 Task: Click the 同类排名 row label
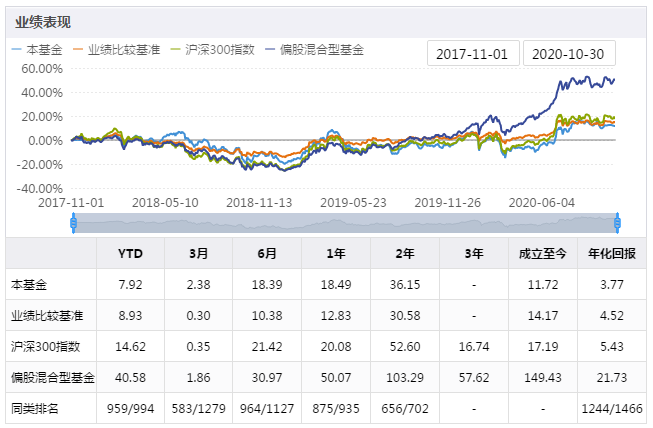(35, 408)
